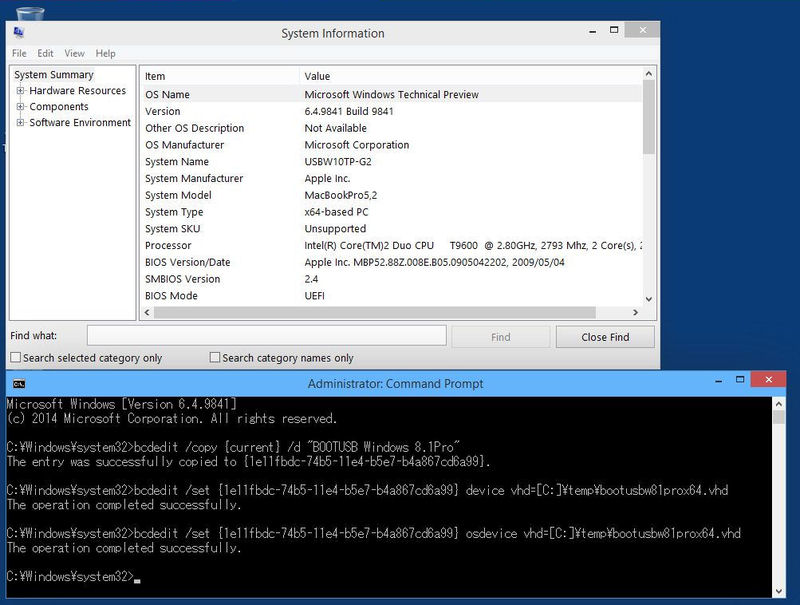Click Command Prompt scroll up arrow
The image size is (800, 605).
pos(779,404)
